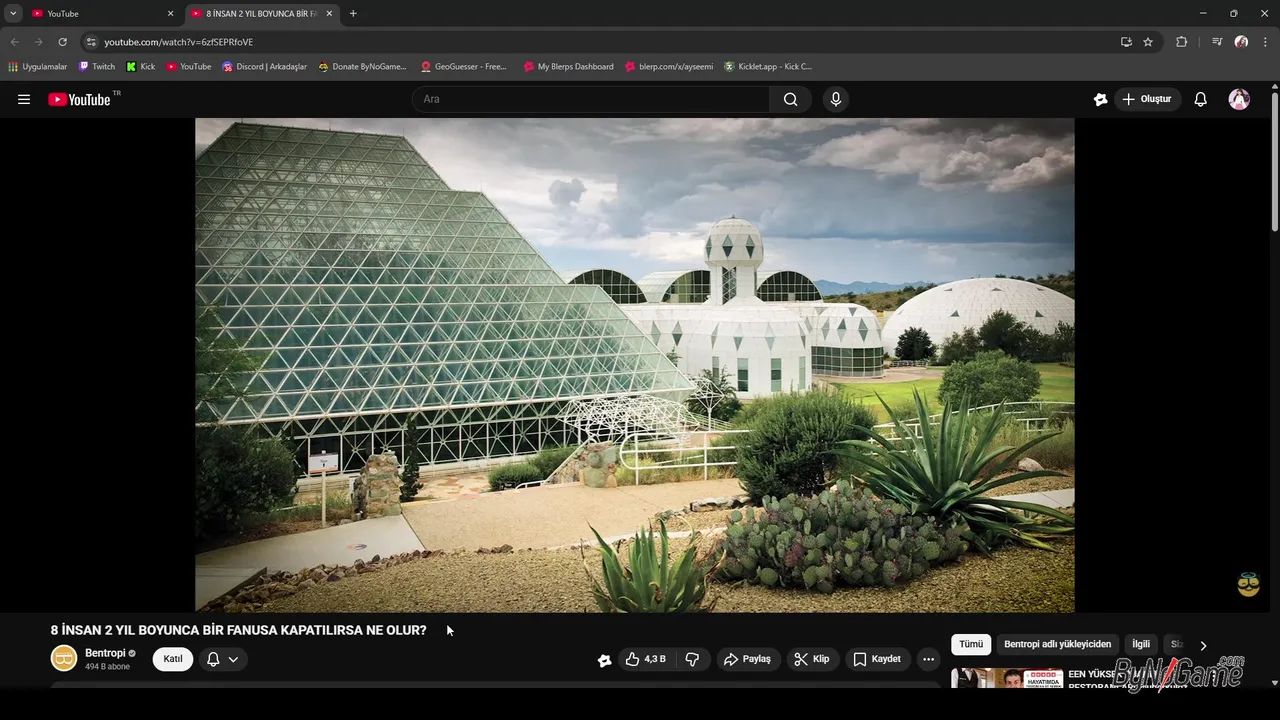
Task: Click the install app icon in address bar
Action: [x=1126, y=42]
